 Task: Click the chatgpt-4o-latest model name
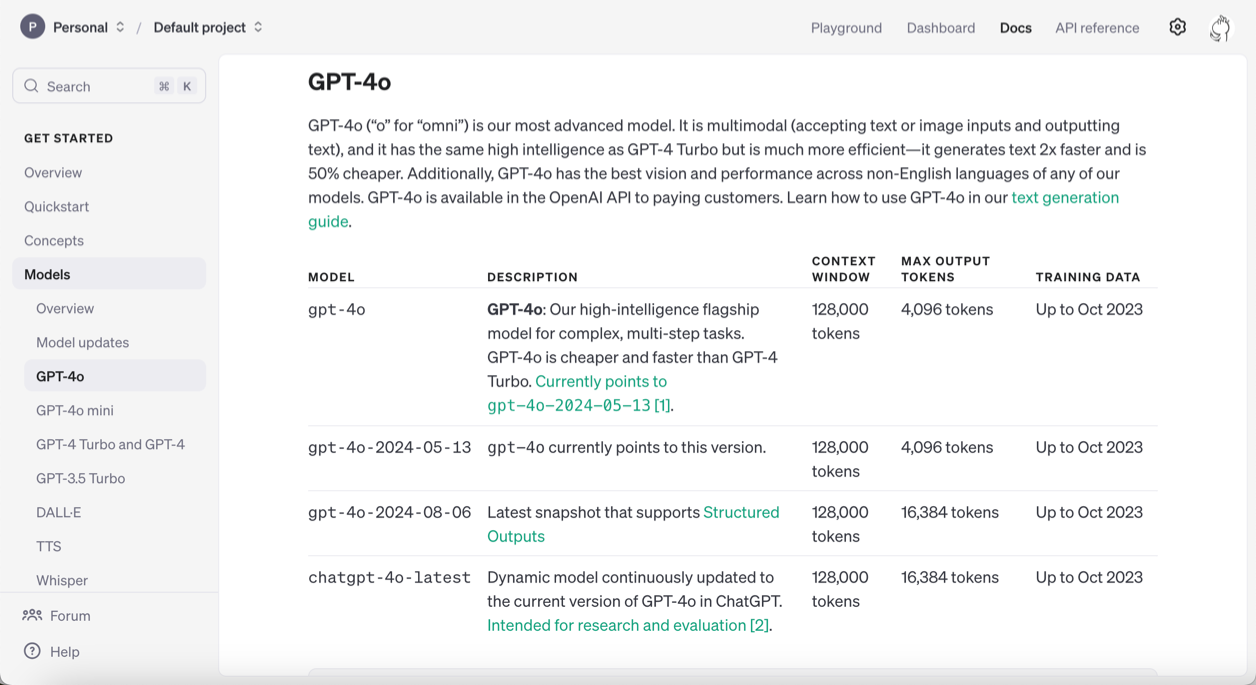tap(390, 577)
